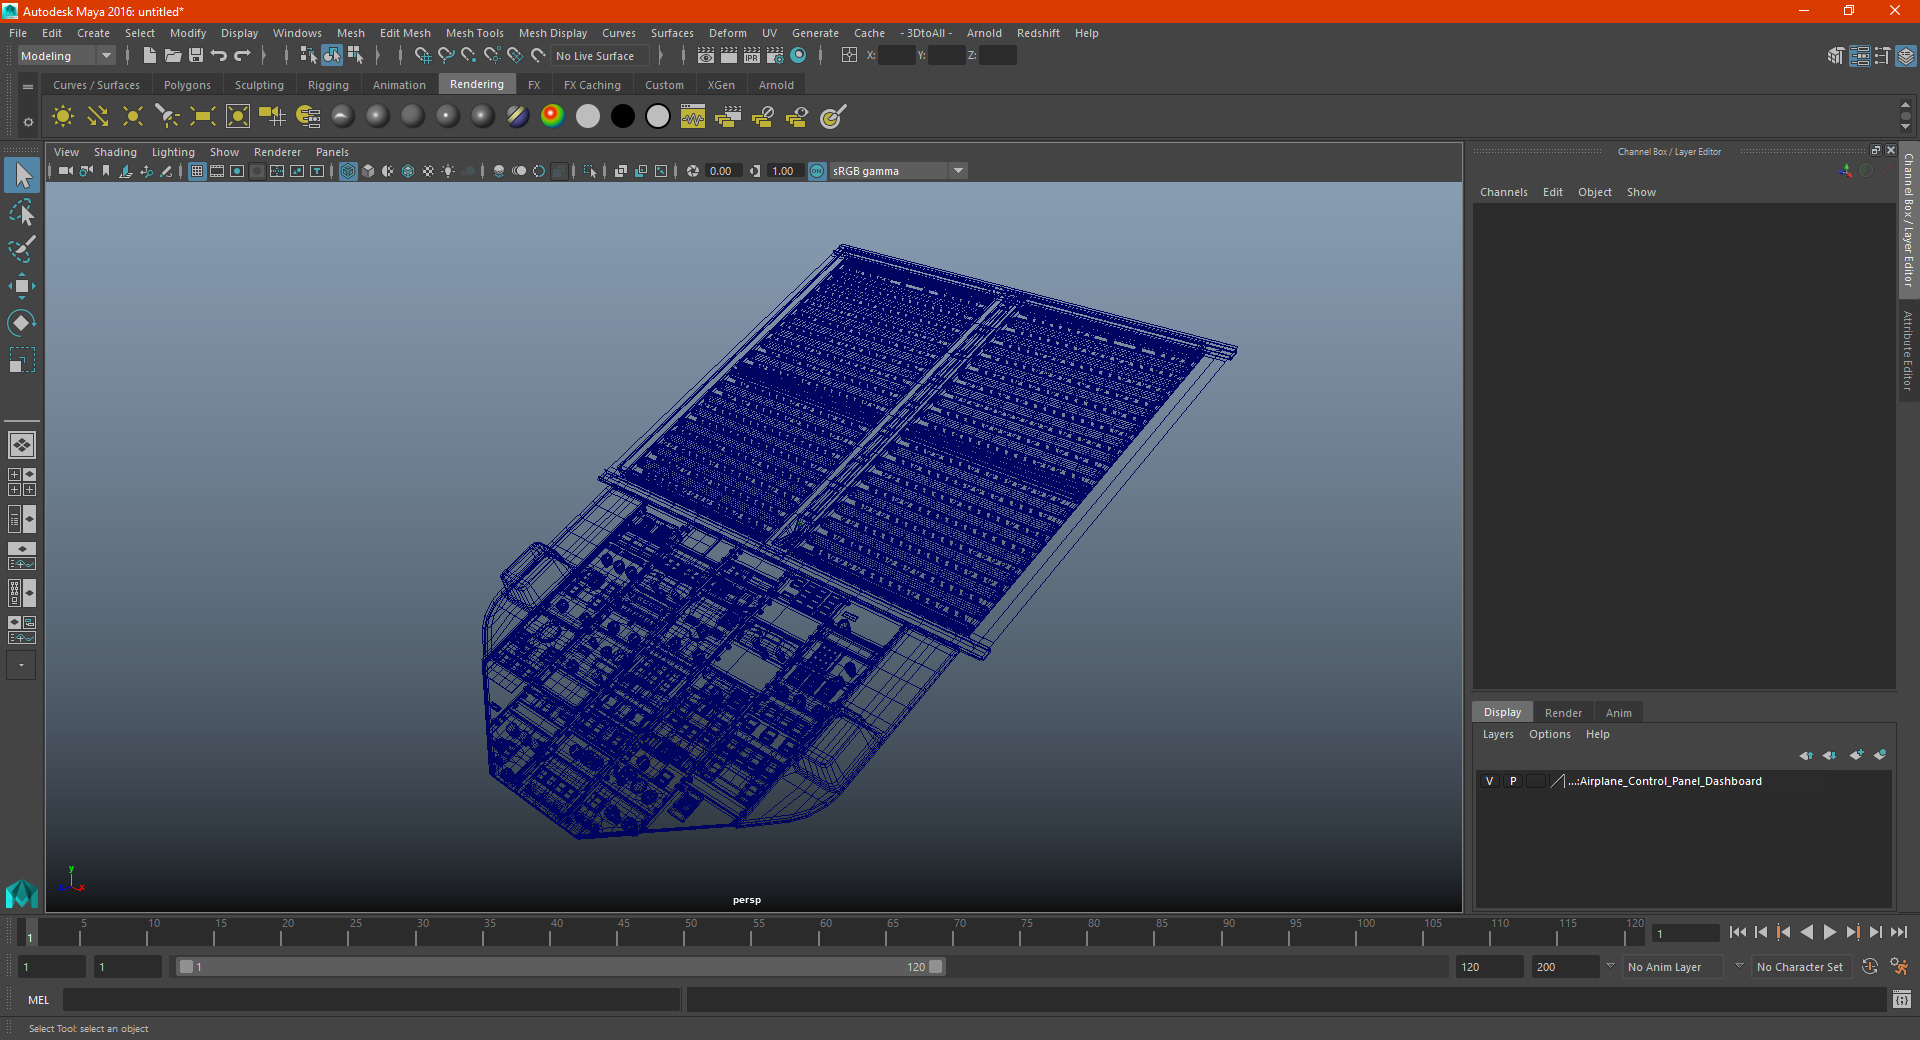Open the Windows menu
1920x1040 pixels.
(297, 33)
